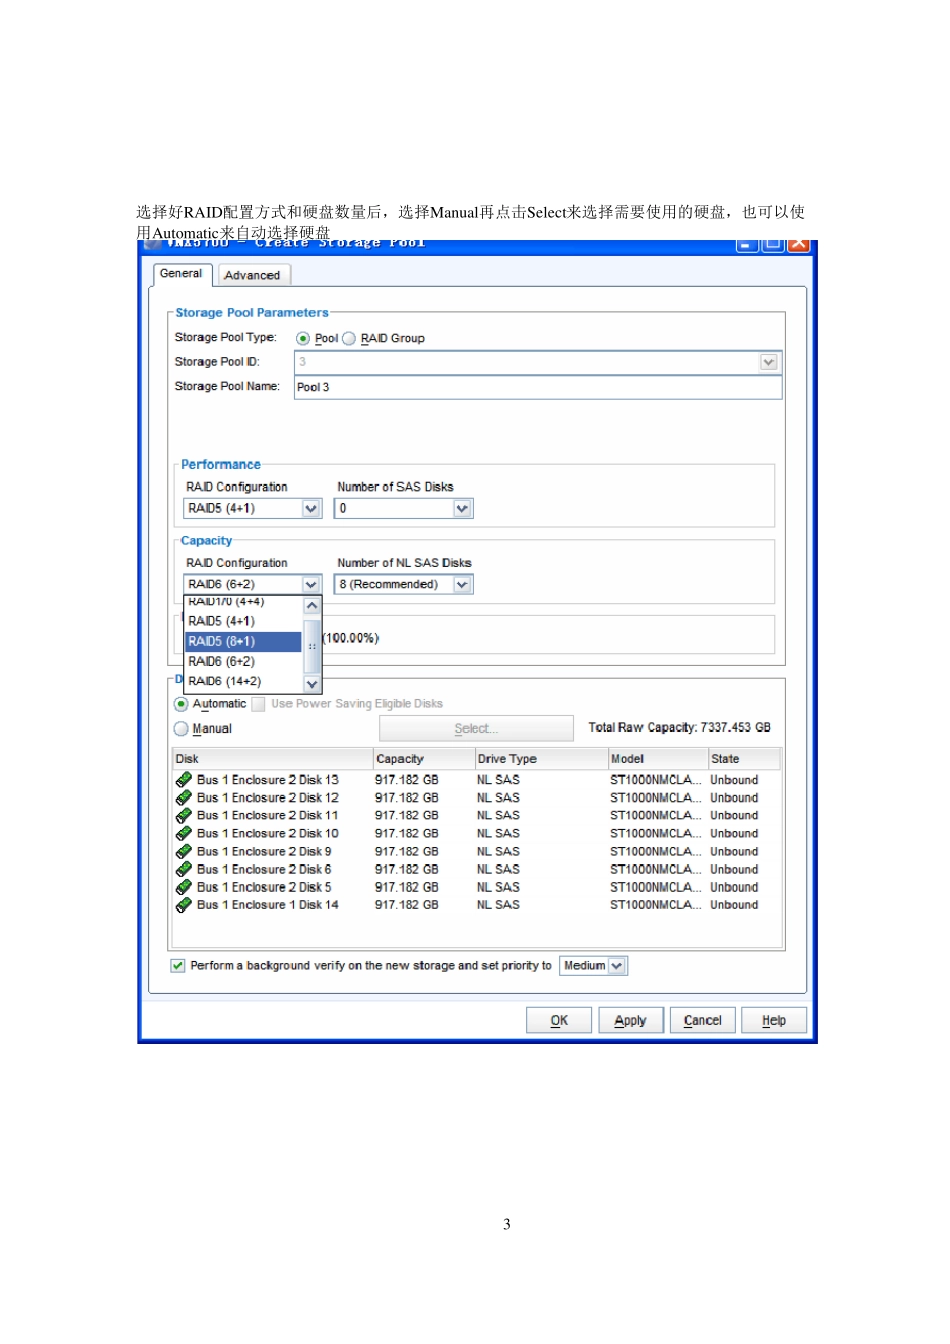Select the Manual disk selection radio button

pos(181,729)
